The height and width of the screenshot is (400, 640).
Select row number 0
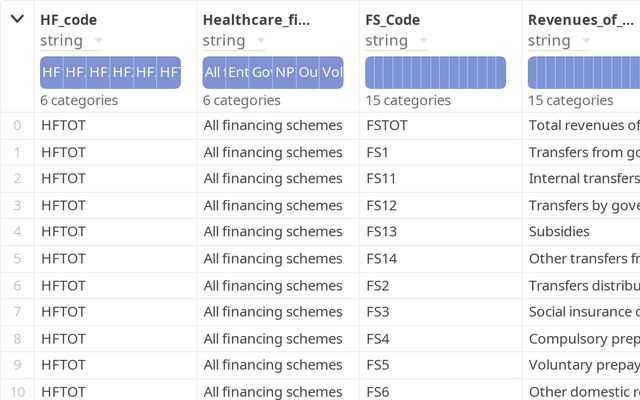pyautogui.click(x=17, y=125)
